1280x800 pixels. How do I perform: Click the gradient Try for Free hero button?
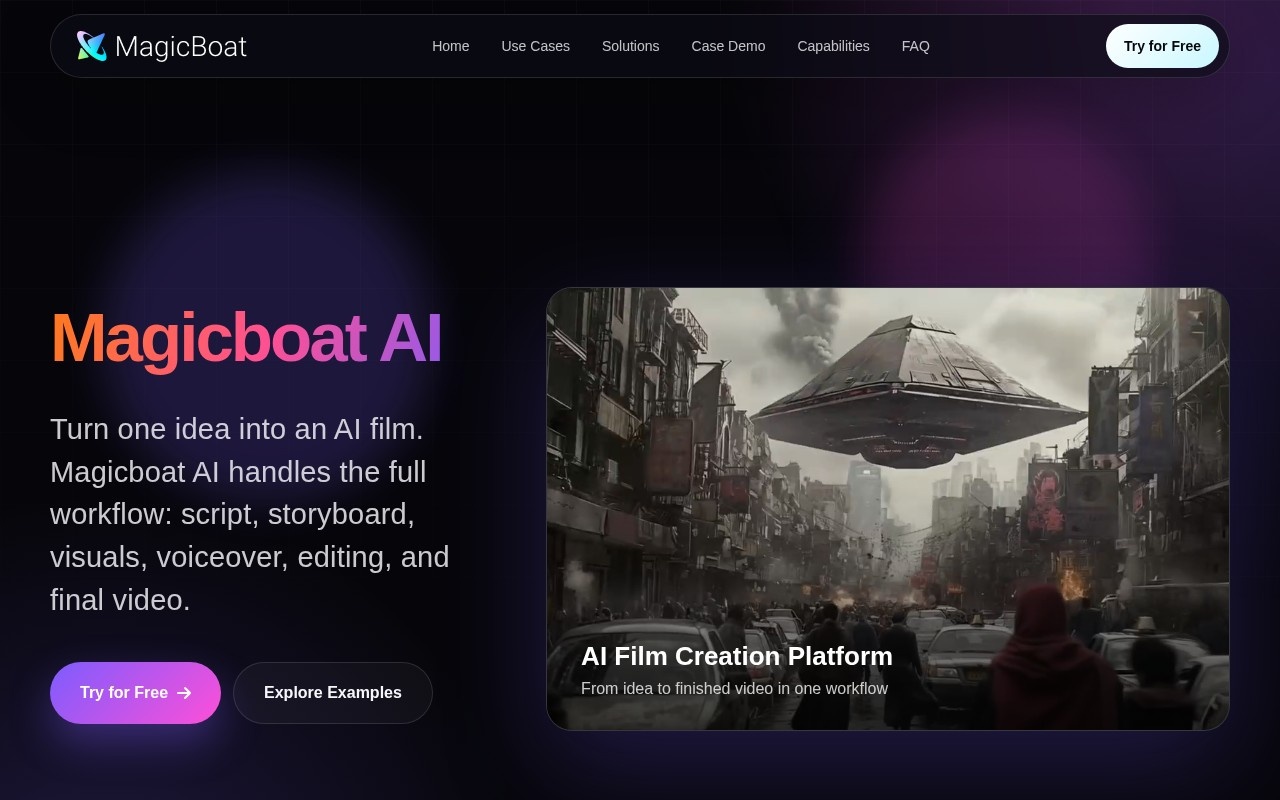(135, 693)
